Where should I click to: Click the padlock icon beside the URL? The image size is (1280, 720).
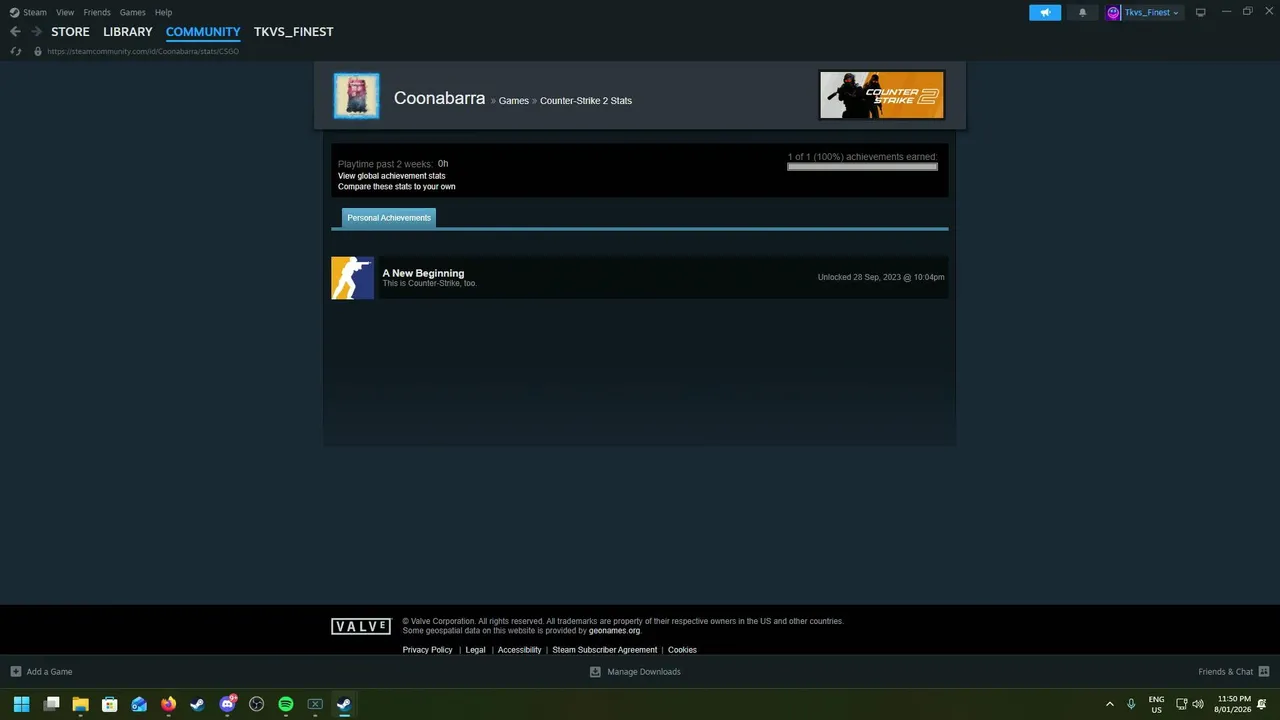click(x=38, y=51)
